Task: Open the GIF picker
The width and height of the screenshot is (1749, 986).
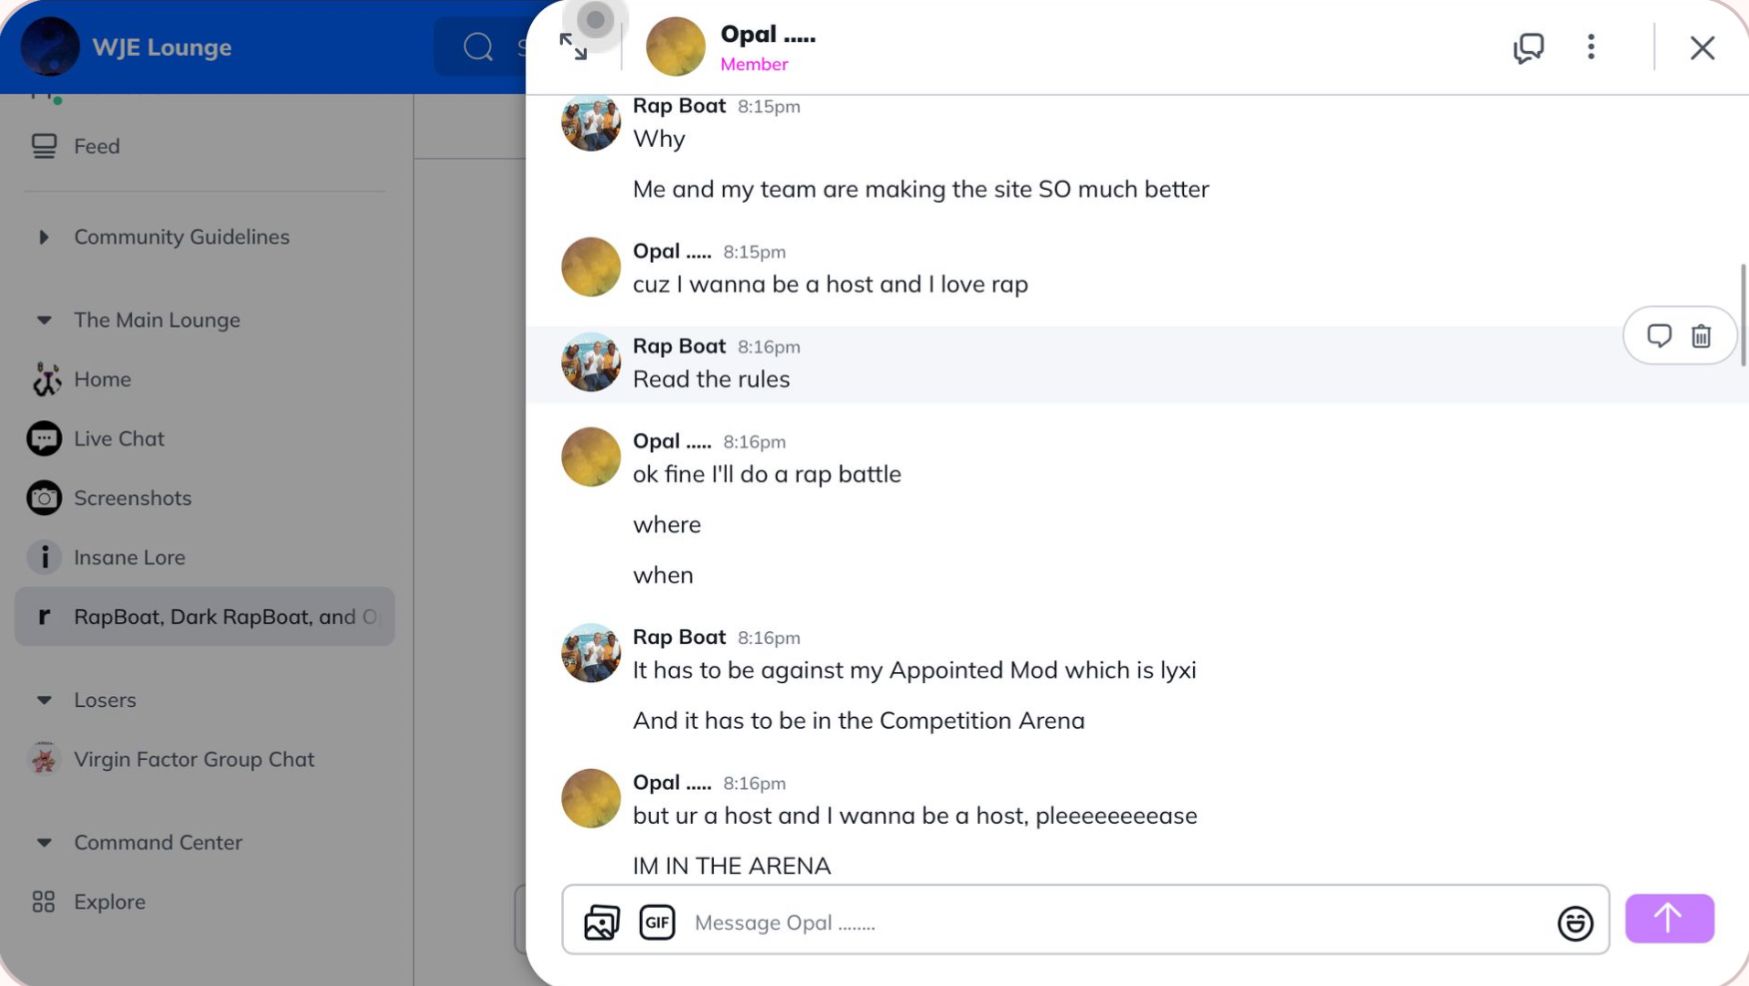Action: (x=657, y=922)
